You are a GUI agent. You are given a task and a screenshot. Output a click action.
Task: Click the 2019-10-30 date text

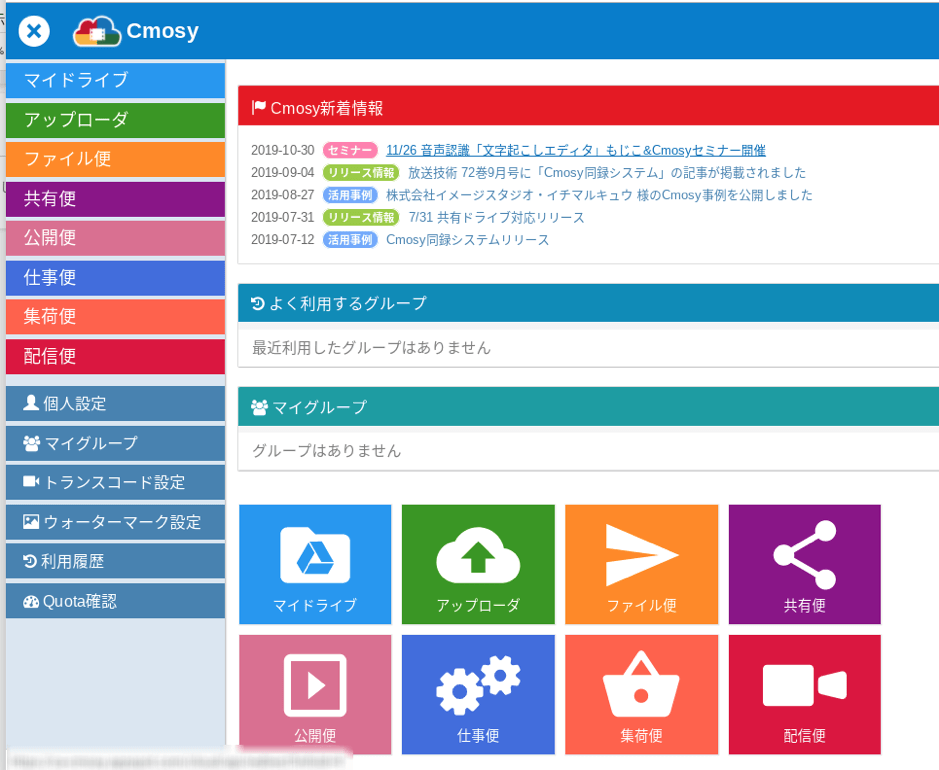[283, 150]
